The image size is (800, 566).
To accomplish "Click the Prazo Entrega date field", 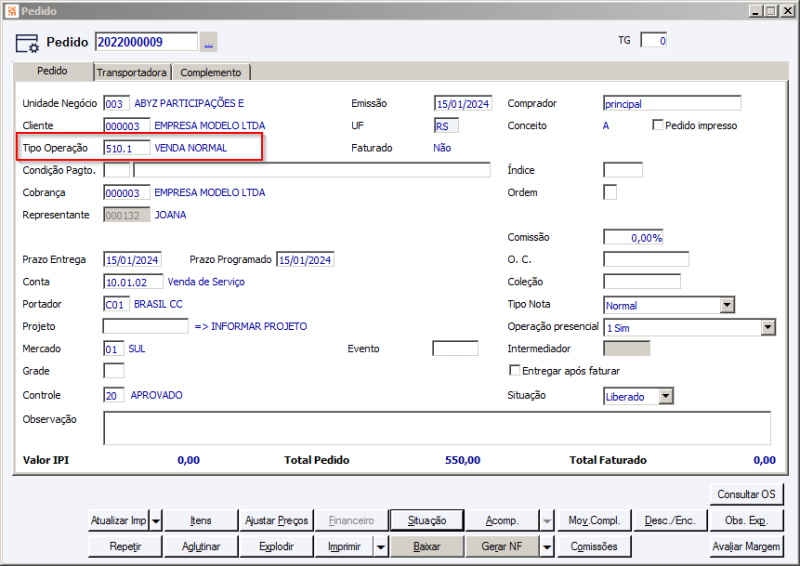I will coord(133,260).
